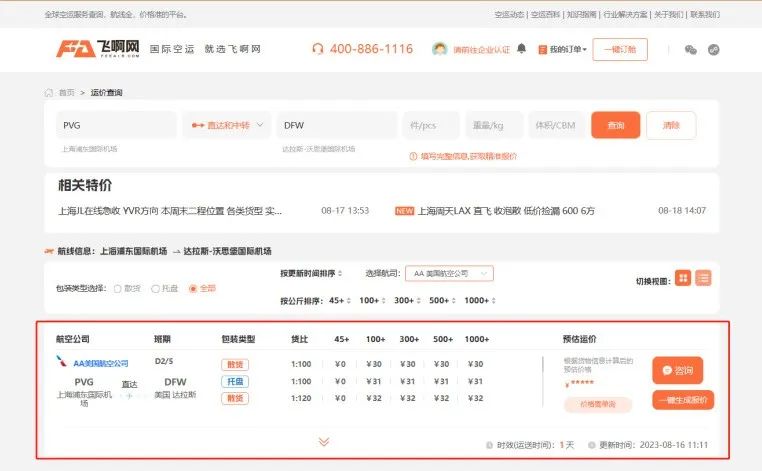Click the headset phone icon
This screenshot has height=471, width=762.
click(x=318, y=49)
